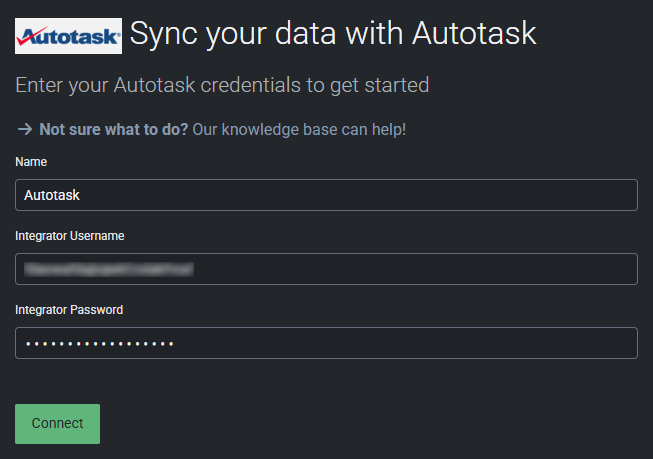The height and width of the screenshot is (459, 653).
Task: Click the "Integrator Username" label
Action: pos(69,236)
